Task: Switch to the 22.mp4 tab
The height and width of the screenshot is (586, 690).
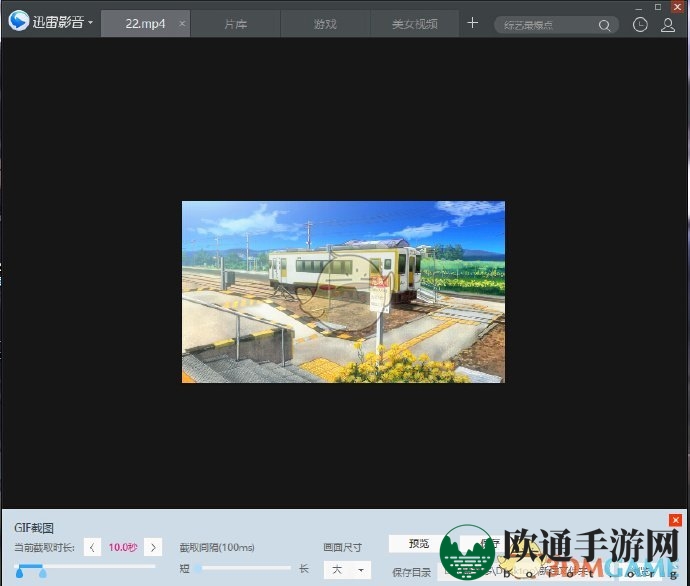Action: (145, 24)
